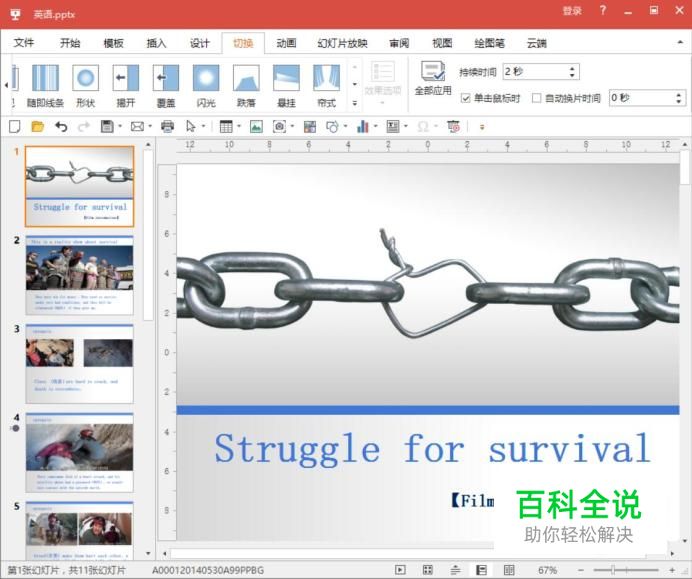Open dropdown arrow beside shapes icon

(345, 127)
